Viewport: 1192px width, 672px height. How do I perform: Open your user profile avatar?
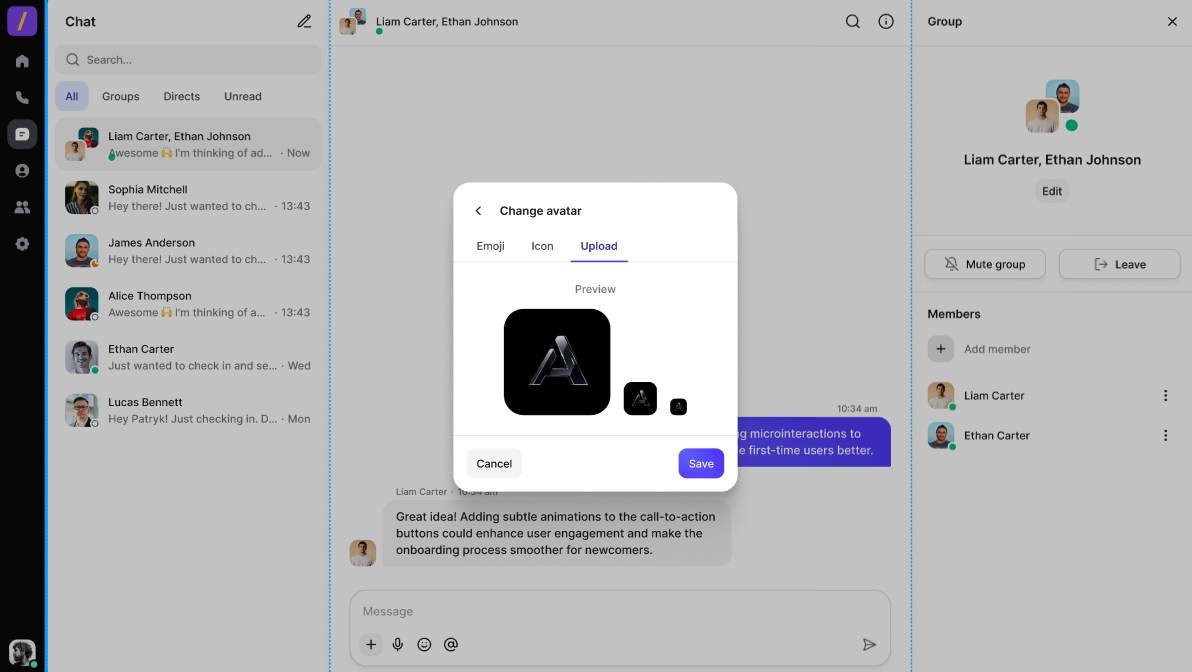coord(22,651)
